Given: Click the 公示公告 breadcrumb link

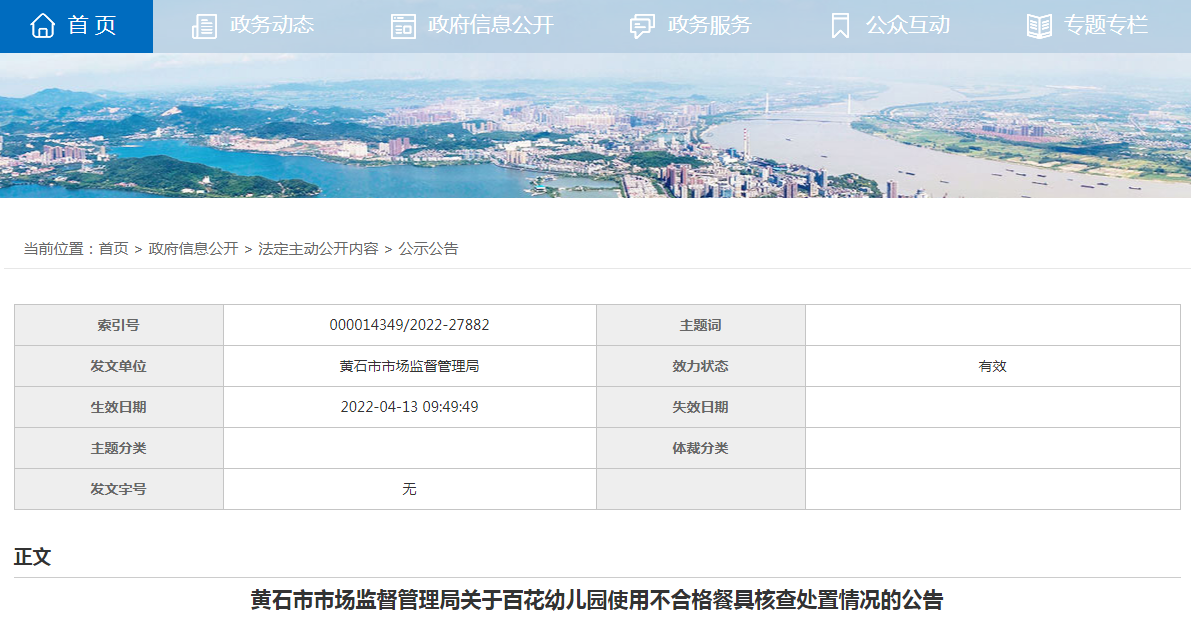Looking at the screenshot, I should click(428, 249).
